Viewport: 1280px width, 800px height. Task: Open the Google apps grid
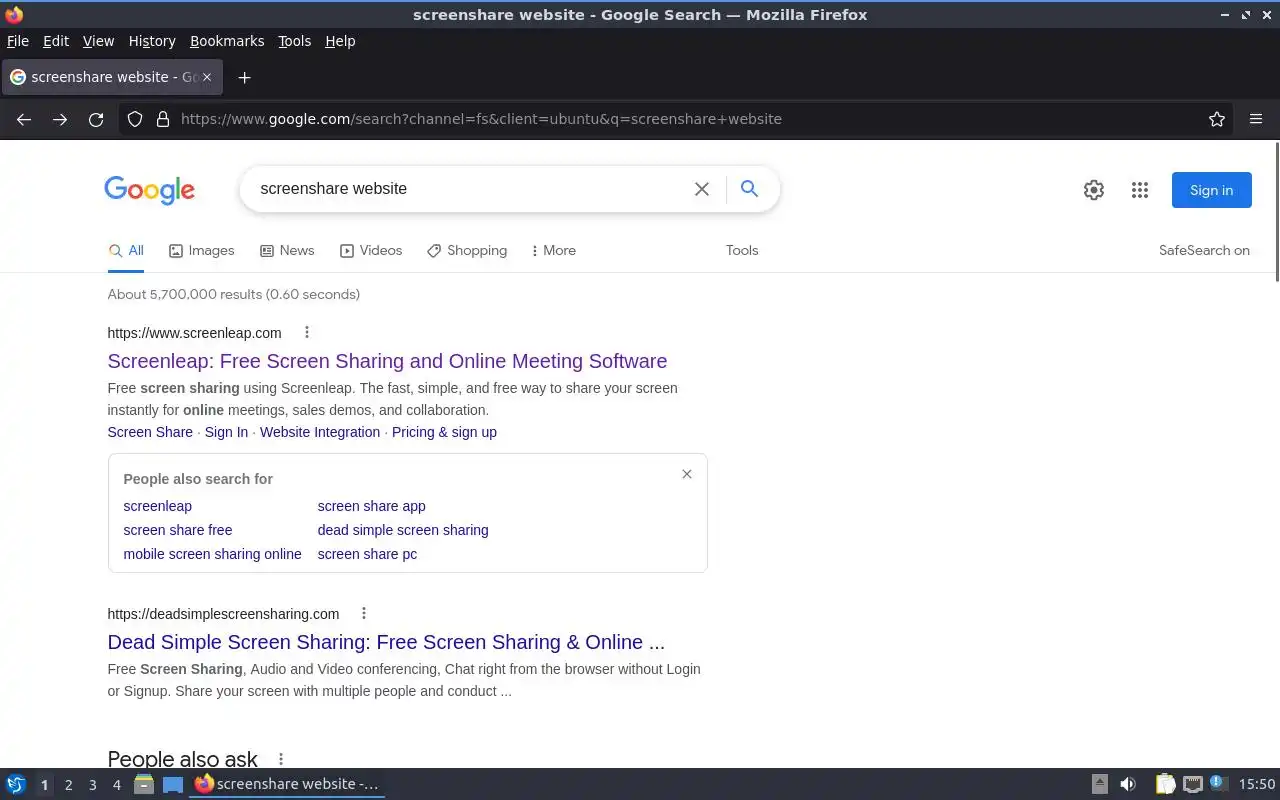point(1140,190)
